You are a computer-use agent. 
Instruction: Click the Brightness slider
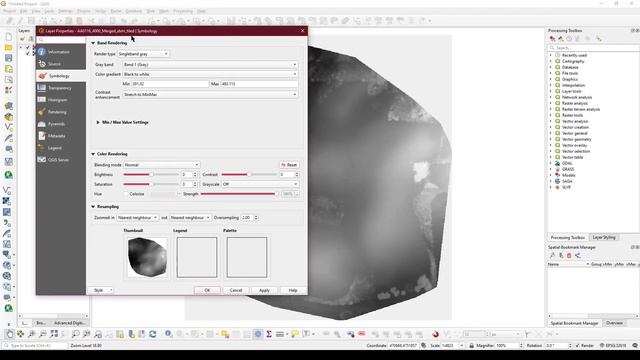[151, 175]
